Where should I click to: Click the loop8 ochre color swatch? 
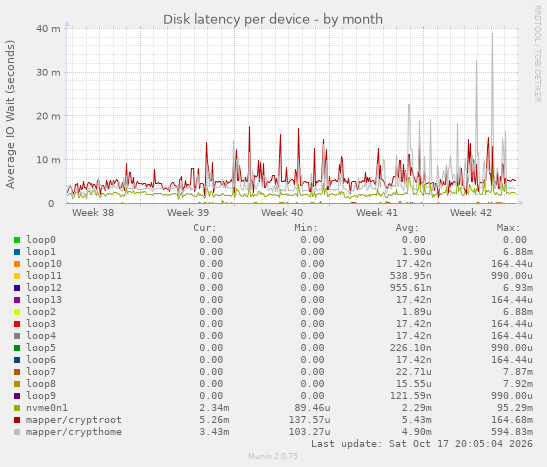tap(17, 384)
